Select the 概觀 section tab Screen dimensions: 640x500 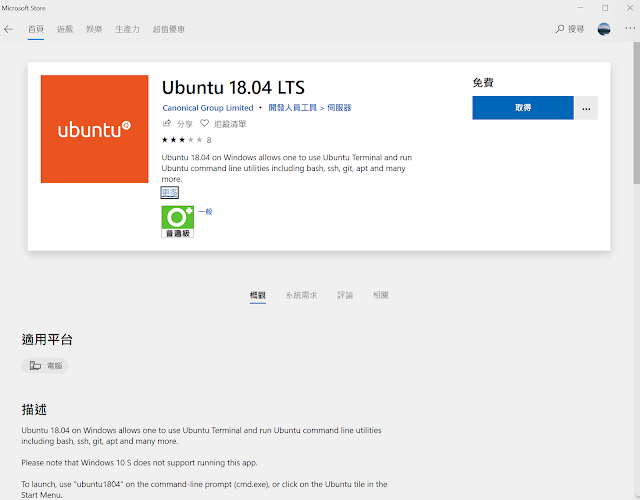click(258, 295)
